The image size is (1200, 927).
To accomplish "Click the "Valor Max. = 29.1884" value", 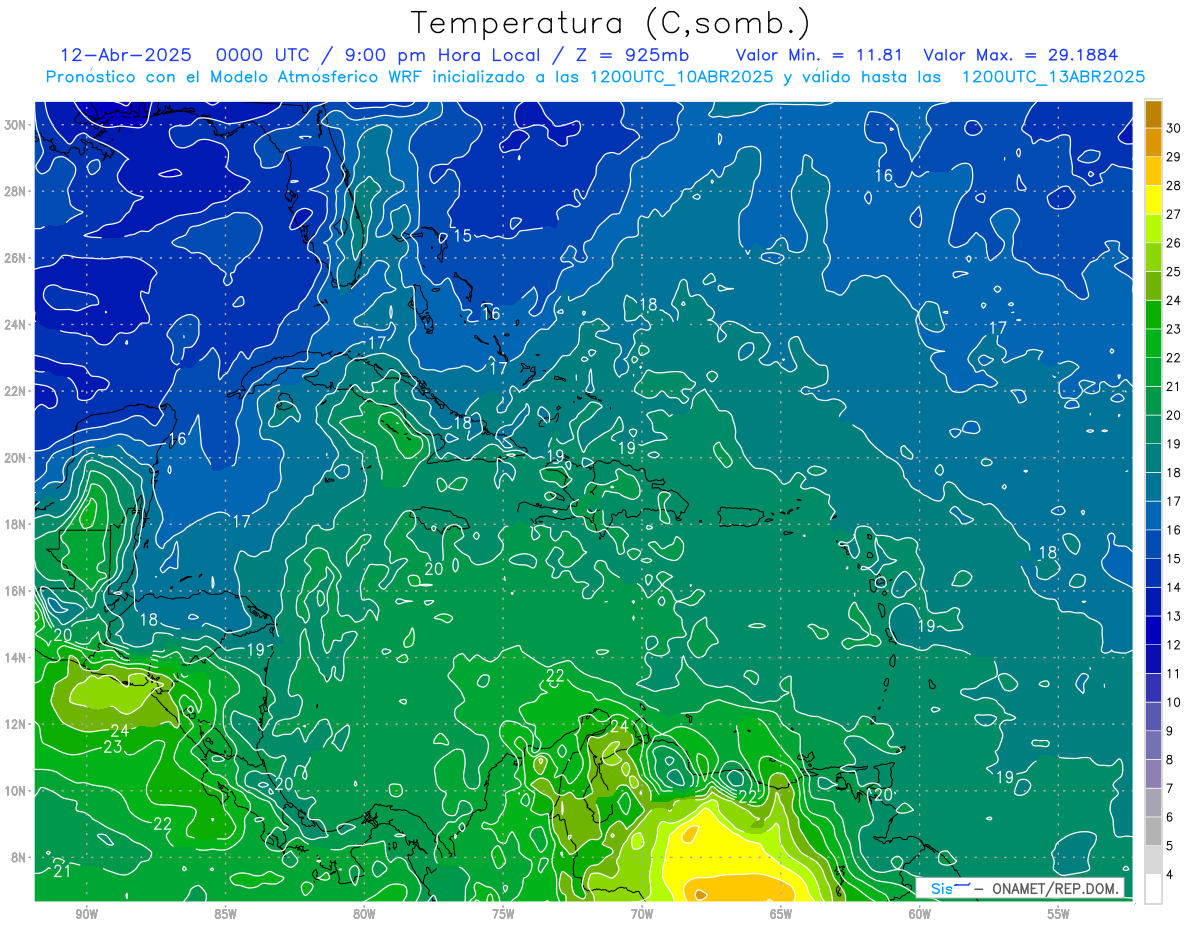I will click(x=1020, y=55).
